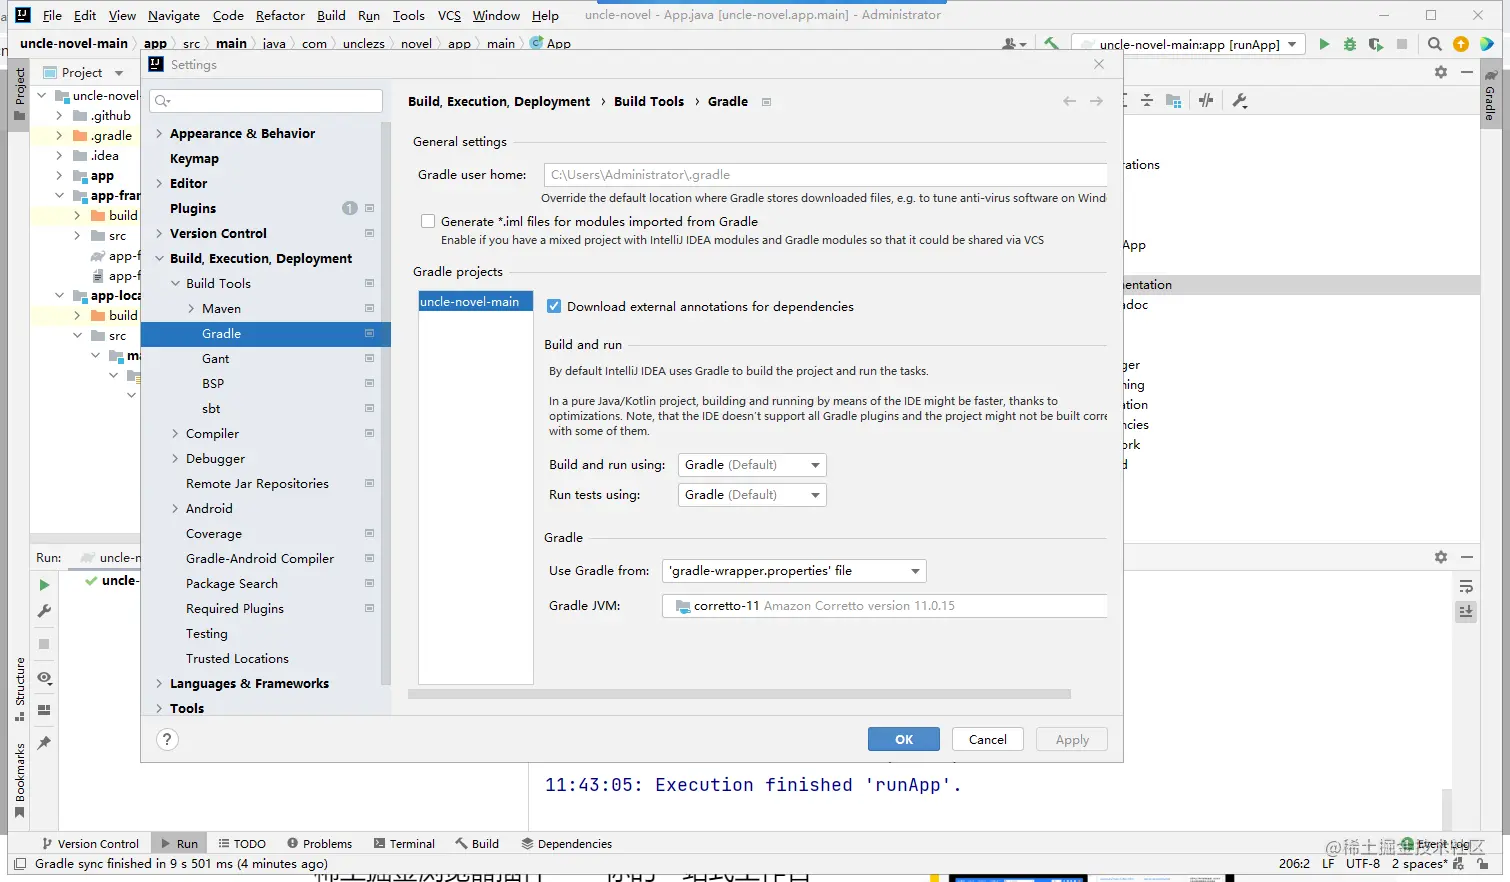1510x882 pixels.
Task: Click the Structure vertical tab on left edge
Action: tap(19, 688)
